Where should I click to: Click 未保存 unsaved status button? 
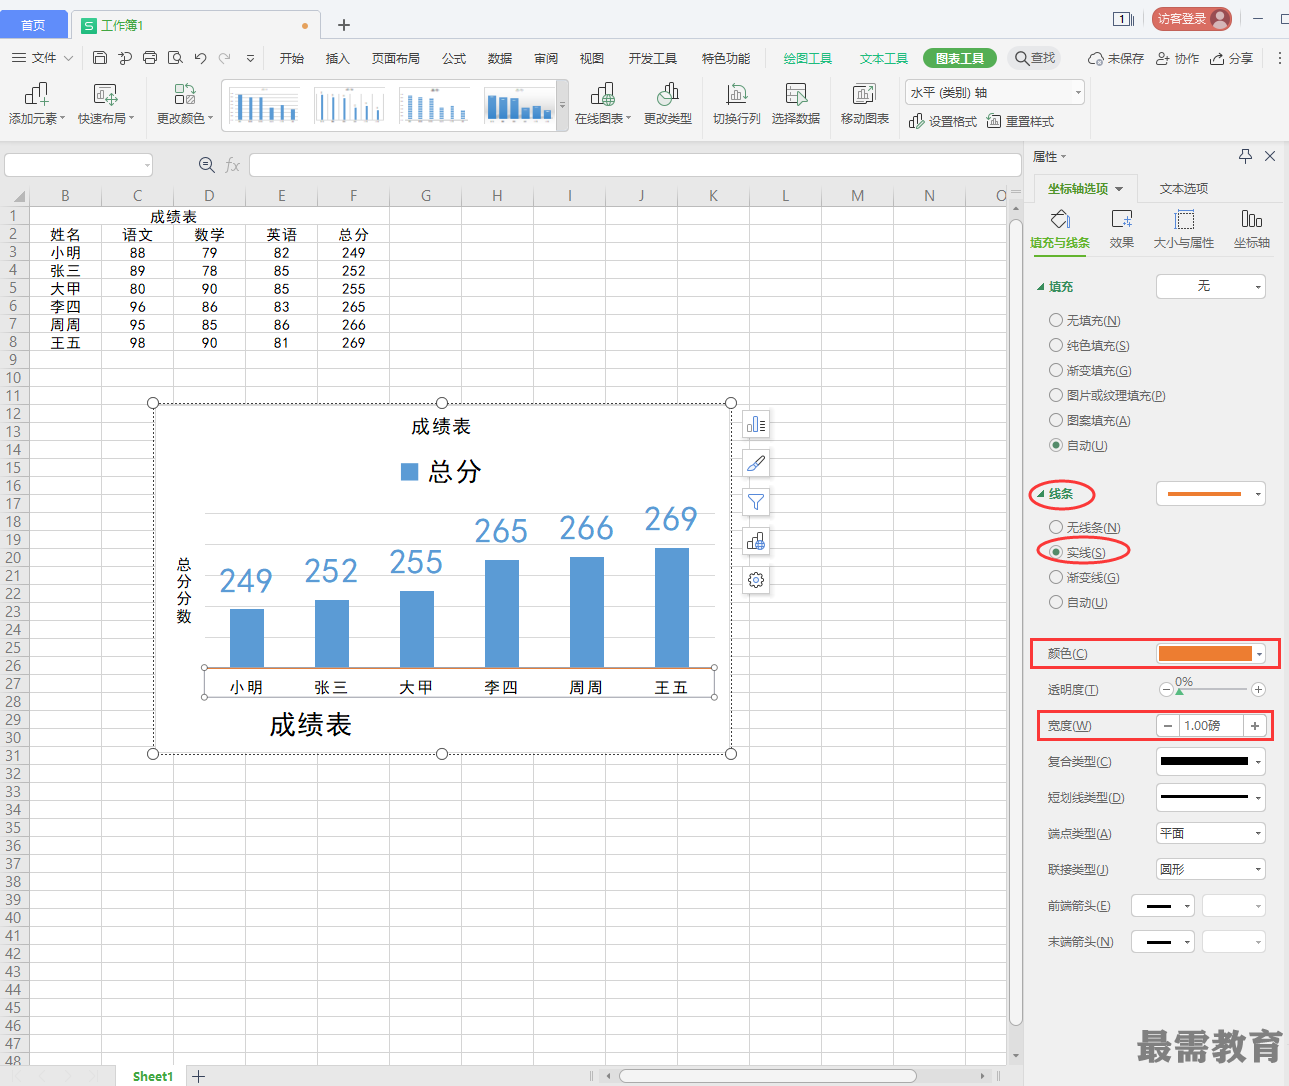pyautogui.click(x=1116, y=59)
